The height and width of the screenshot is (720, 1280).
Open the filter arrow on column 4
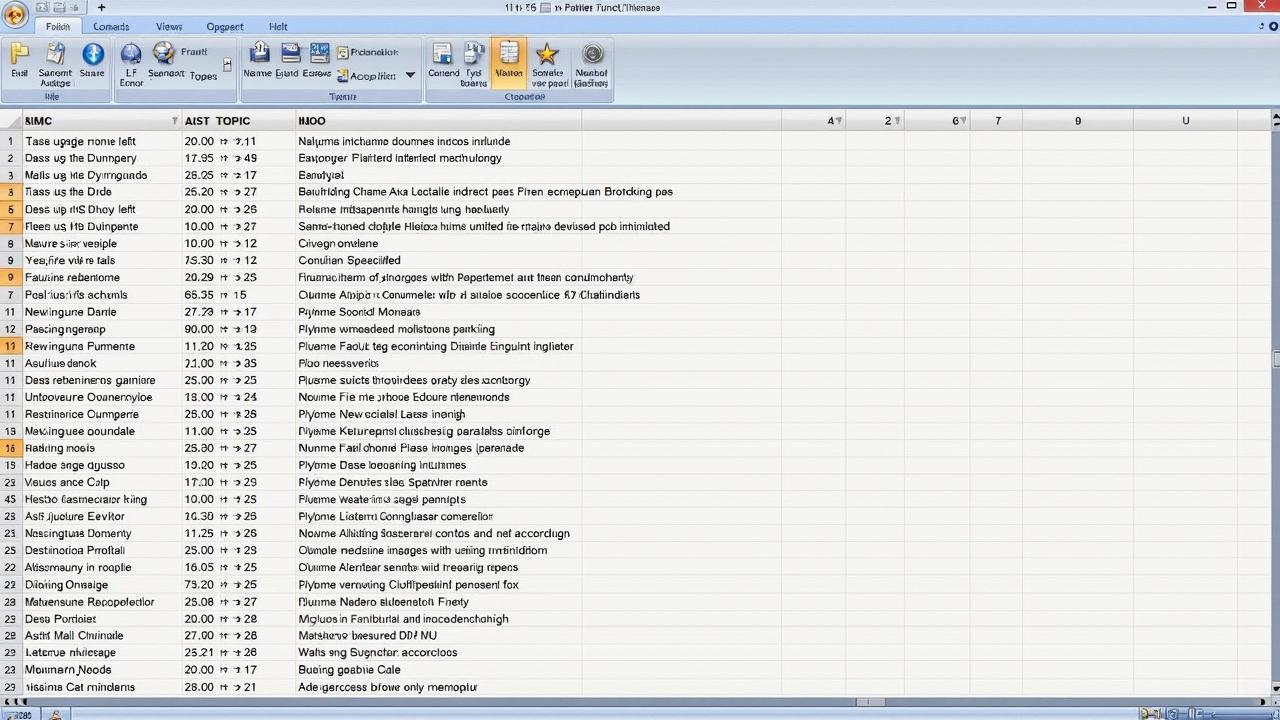click(838, 121)
